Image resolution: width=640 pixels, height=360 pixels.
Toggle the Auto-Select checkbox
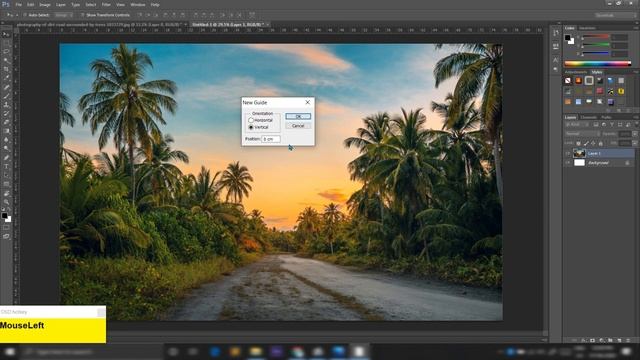point(24,15)
